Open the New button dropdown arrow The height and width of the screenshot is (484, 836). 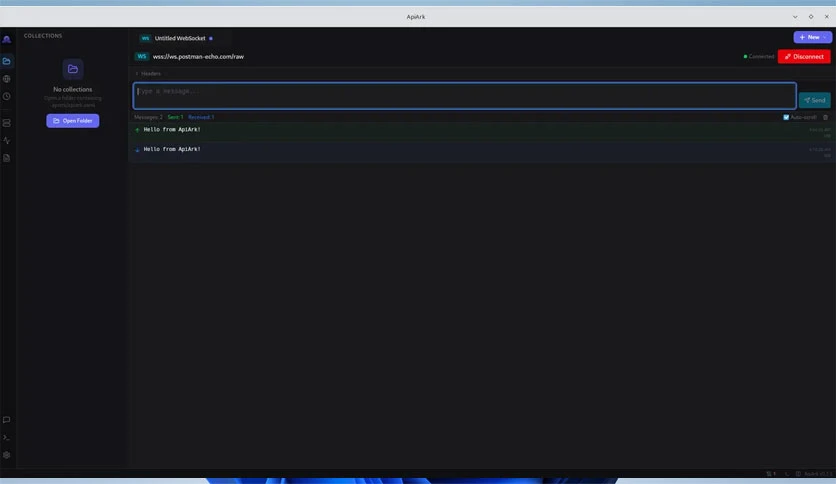pyautogui.click(x=825, y=37)
